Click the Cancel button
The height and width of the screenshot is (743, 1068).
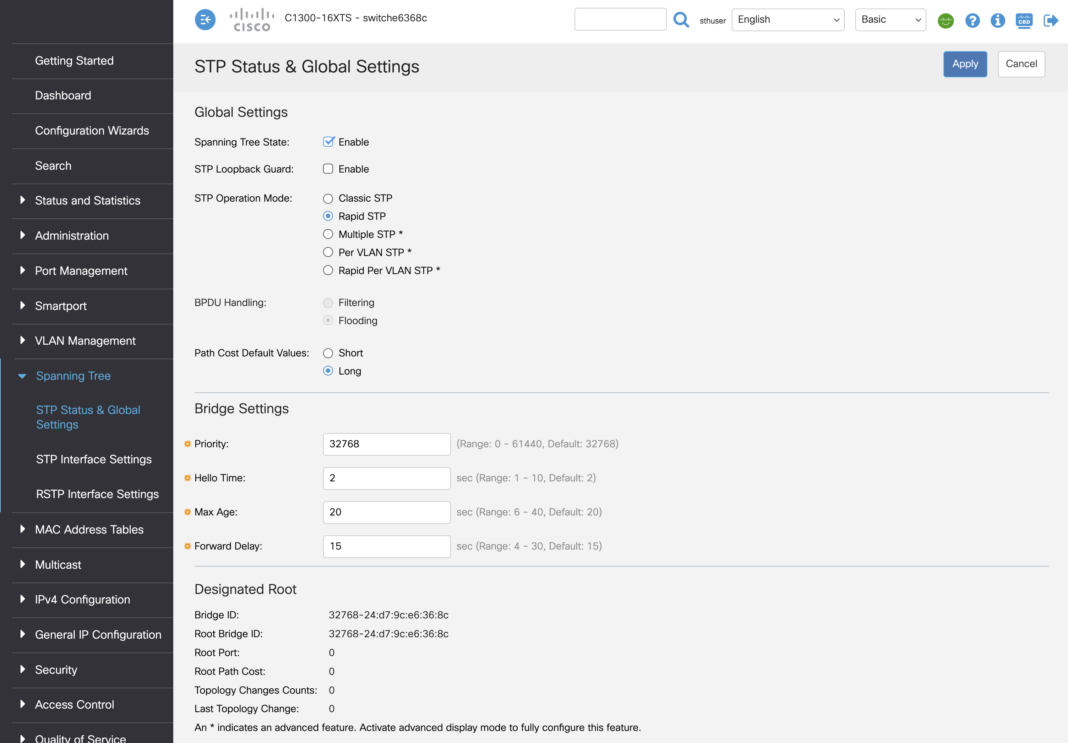tap(1021, 64)
